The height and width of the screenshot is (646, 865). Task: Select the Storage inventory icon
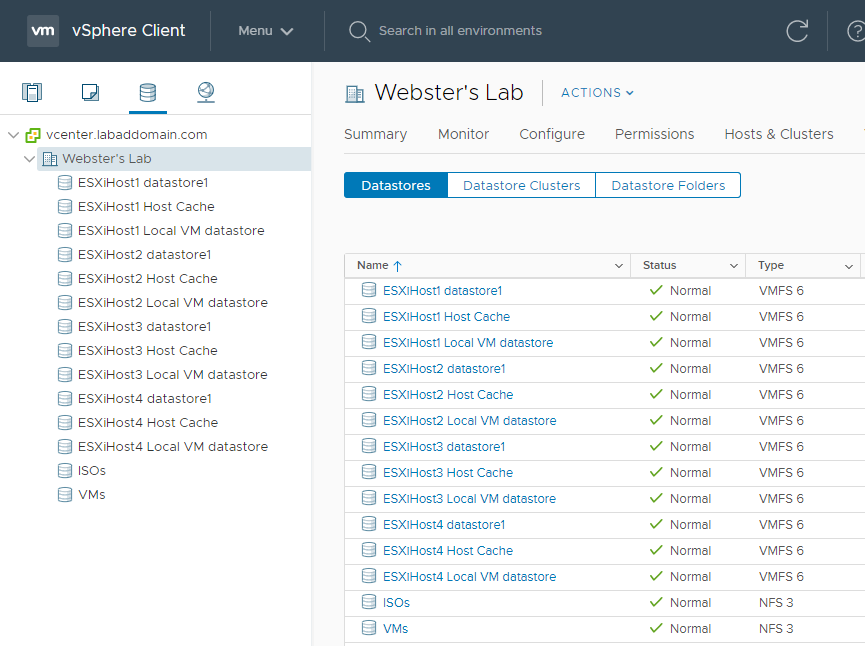147,93
